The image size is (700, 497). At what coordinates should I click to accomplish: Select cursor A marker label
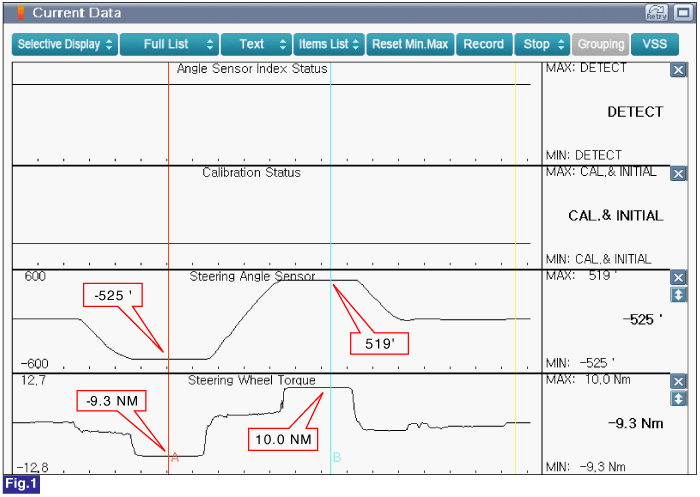175,458
